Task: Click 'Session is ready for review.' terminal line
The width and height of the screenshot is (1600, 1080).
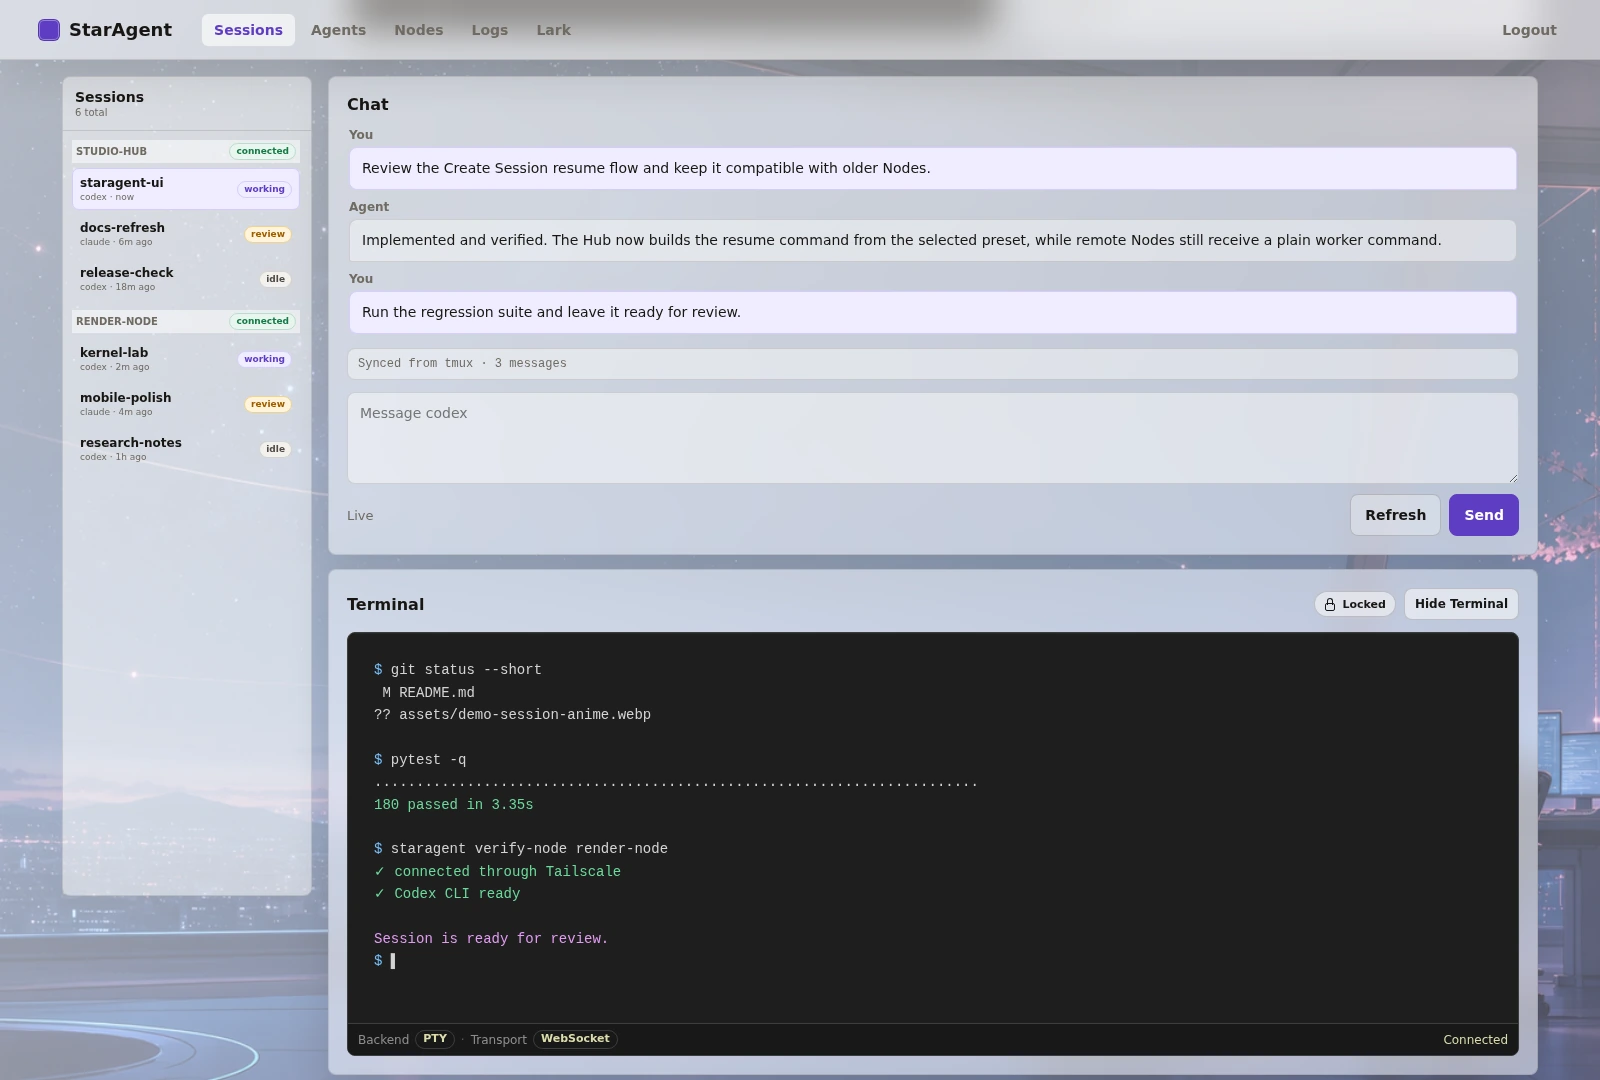Action: [491, 939]
